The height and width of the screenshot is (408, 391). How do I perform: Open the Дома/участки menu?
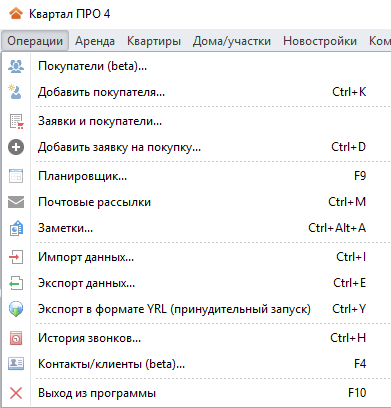(232, 41)
